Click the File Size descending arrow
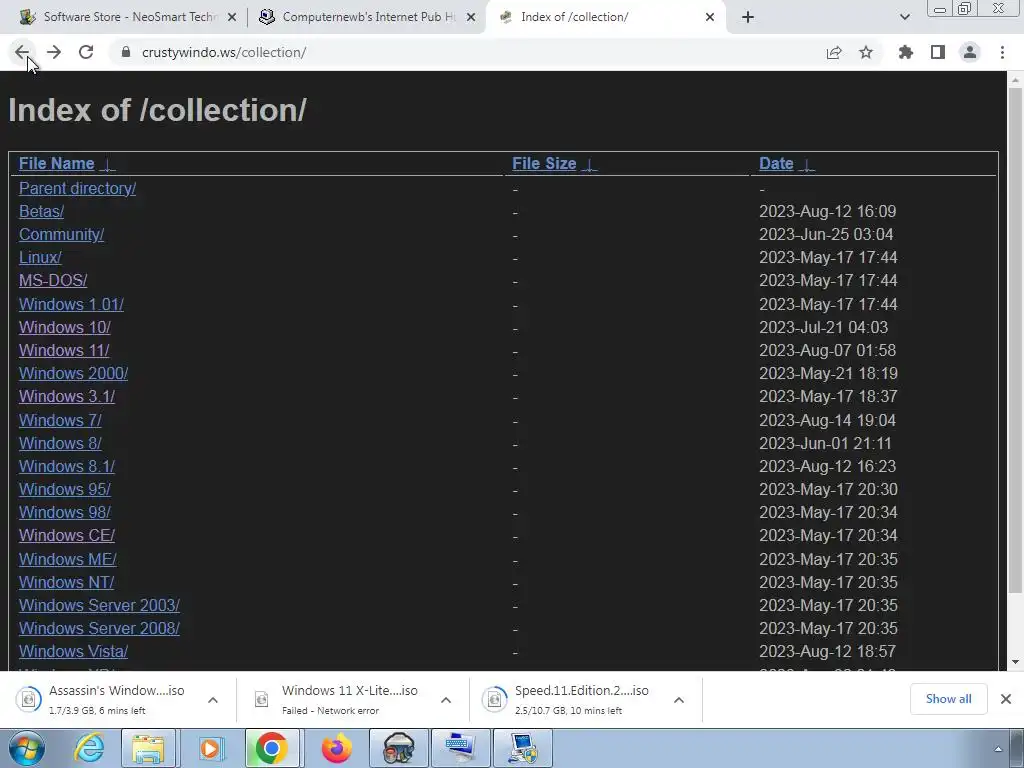Image resolution: width=1024 pixels, height=768 pixels. click(x=589, y=165)
